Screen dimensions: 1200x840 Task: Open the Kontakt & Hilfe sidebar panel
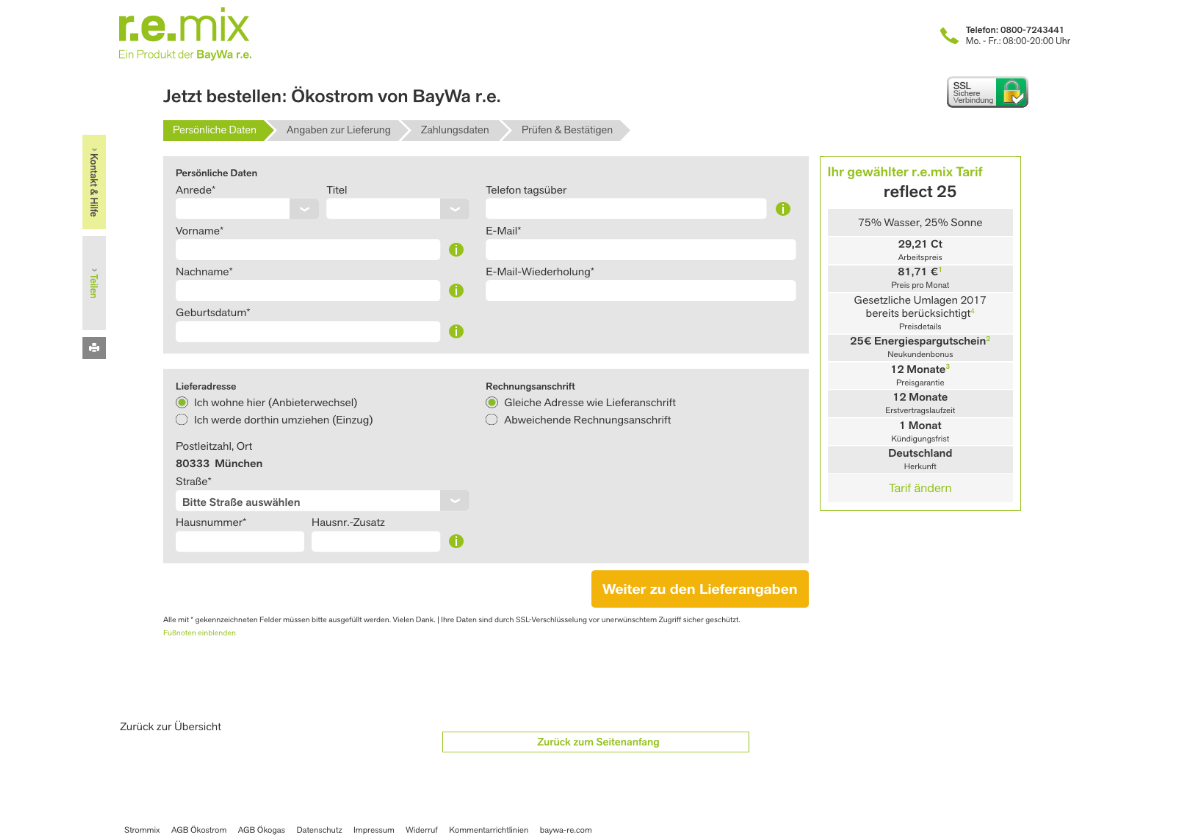[x=93, y=181]
